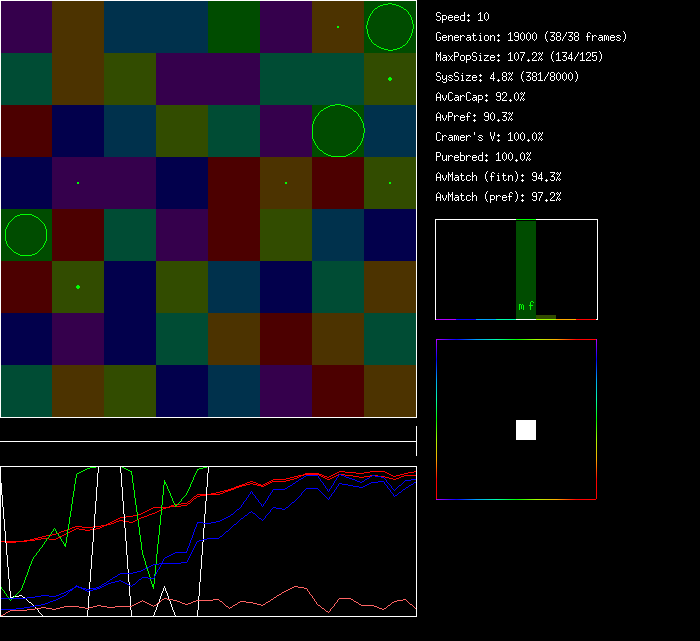Image resolution: width=700 pixels, height=641 pixels.
Task: Select the AvCarCap value line
Action: (x=481, y=97)
